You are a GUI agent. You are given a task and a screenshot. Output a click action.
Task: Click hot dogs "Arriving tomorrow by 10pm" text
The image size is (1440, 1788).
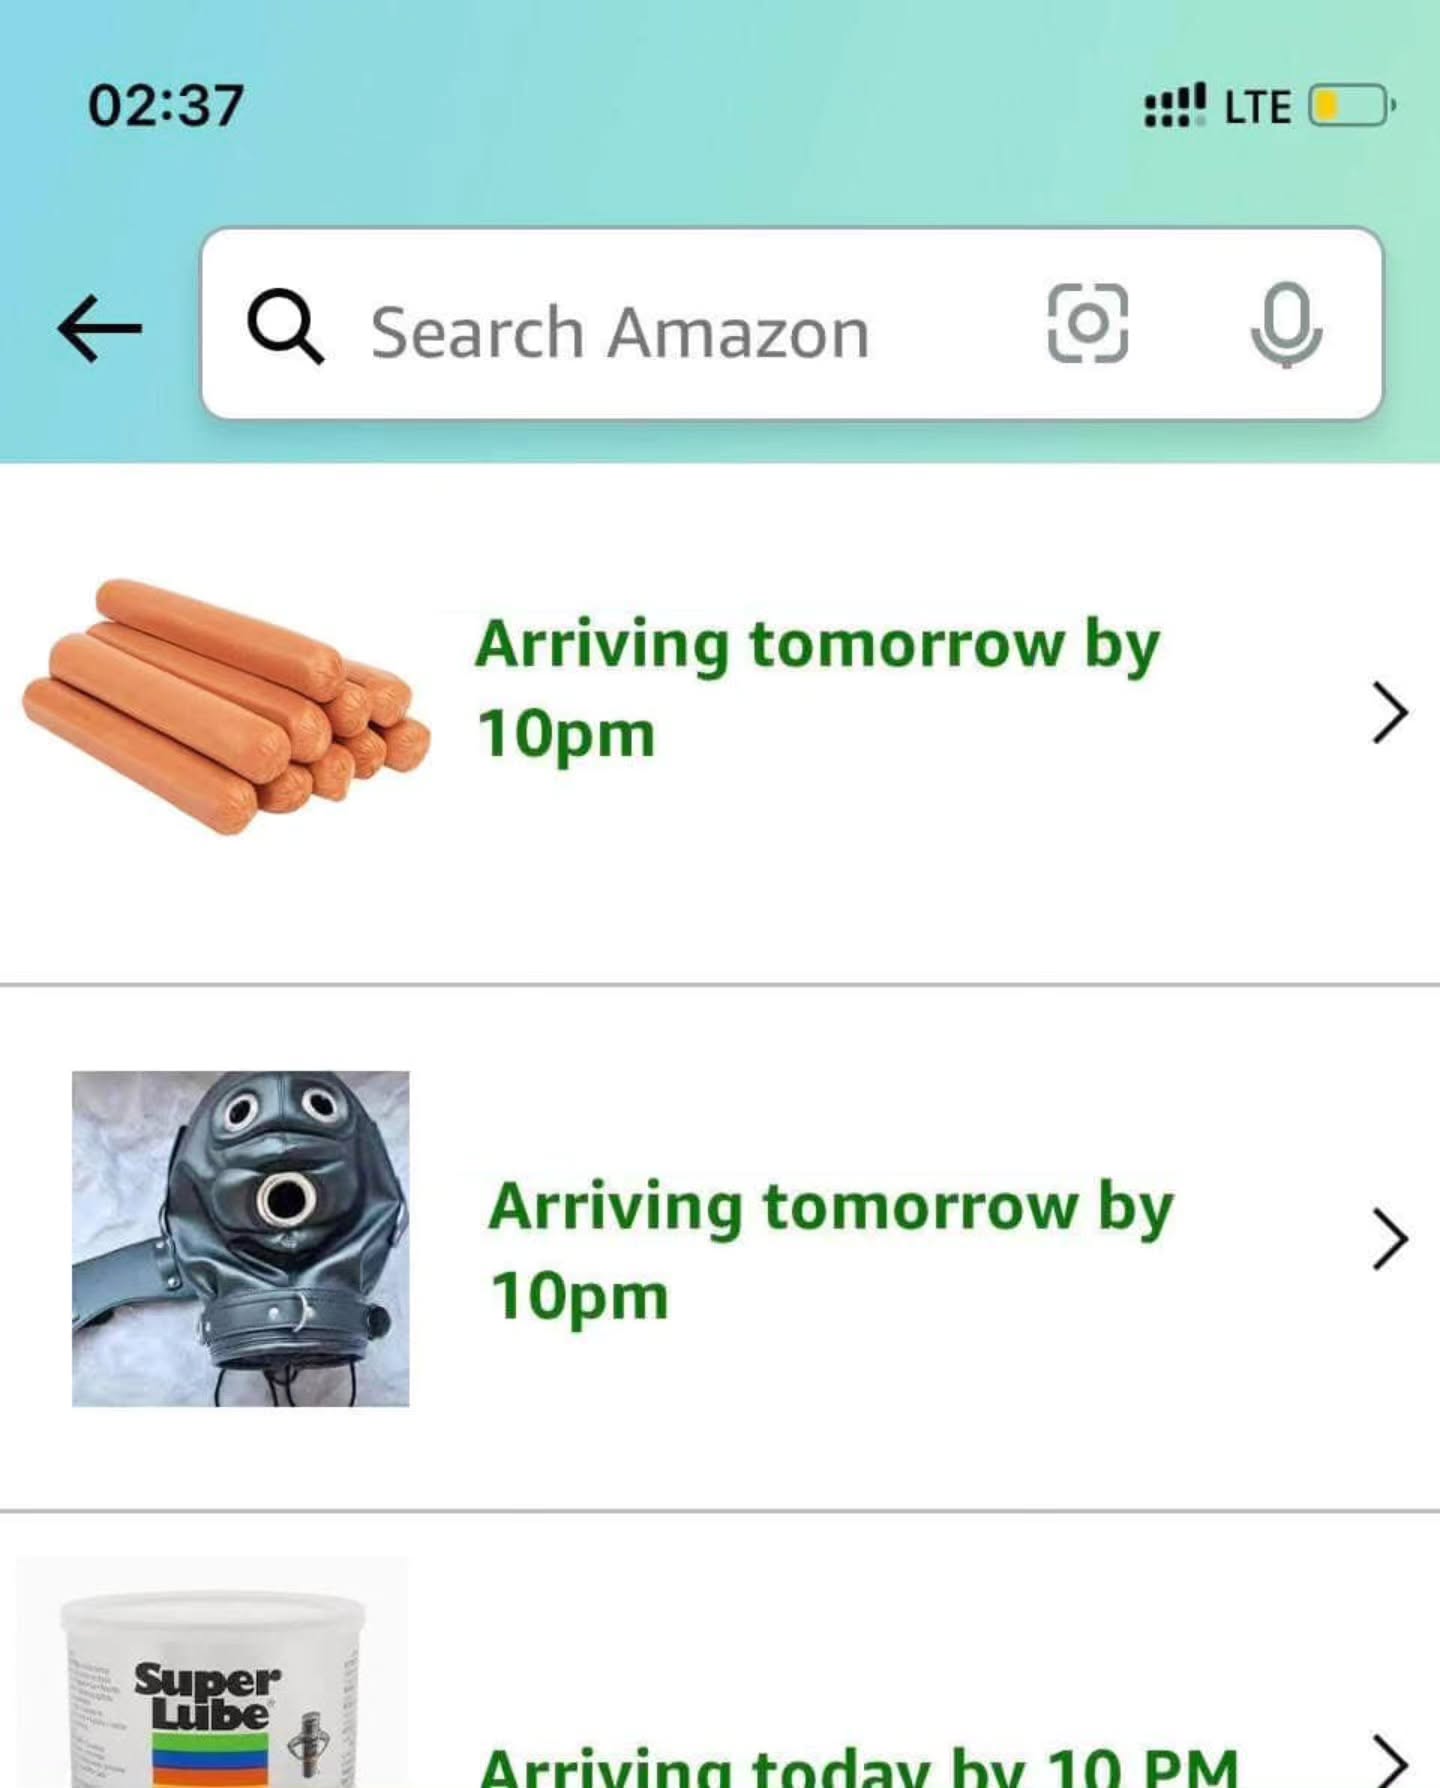[x=816, y=688]
